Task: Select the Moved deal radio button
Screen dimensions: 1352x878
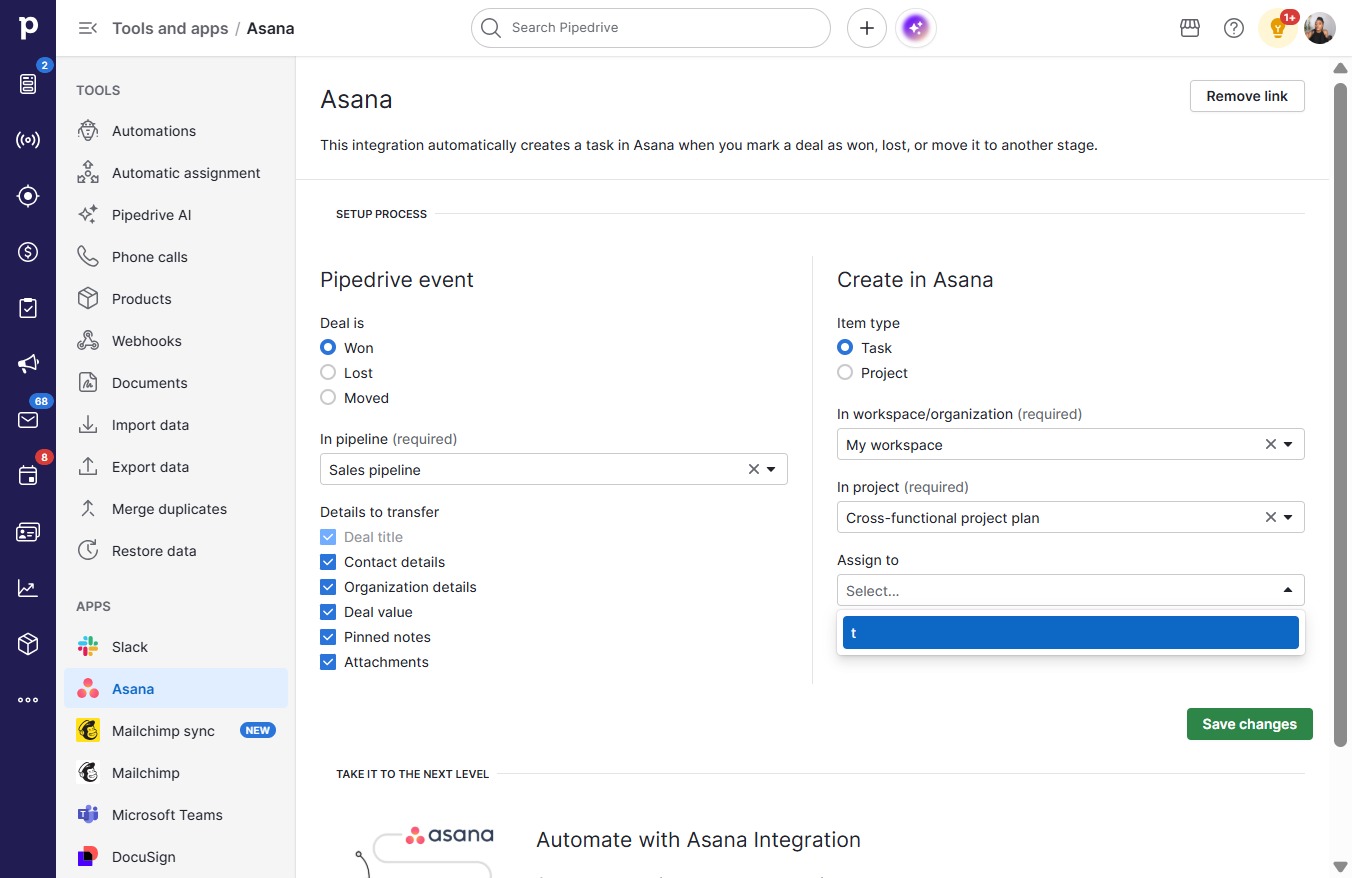Action: click(328, 398)
